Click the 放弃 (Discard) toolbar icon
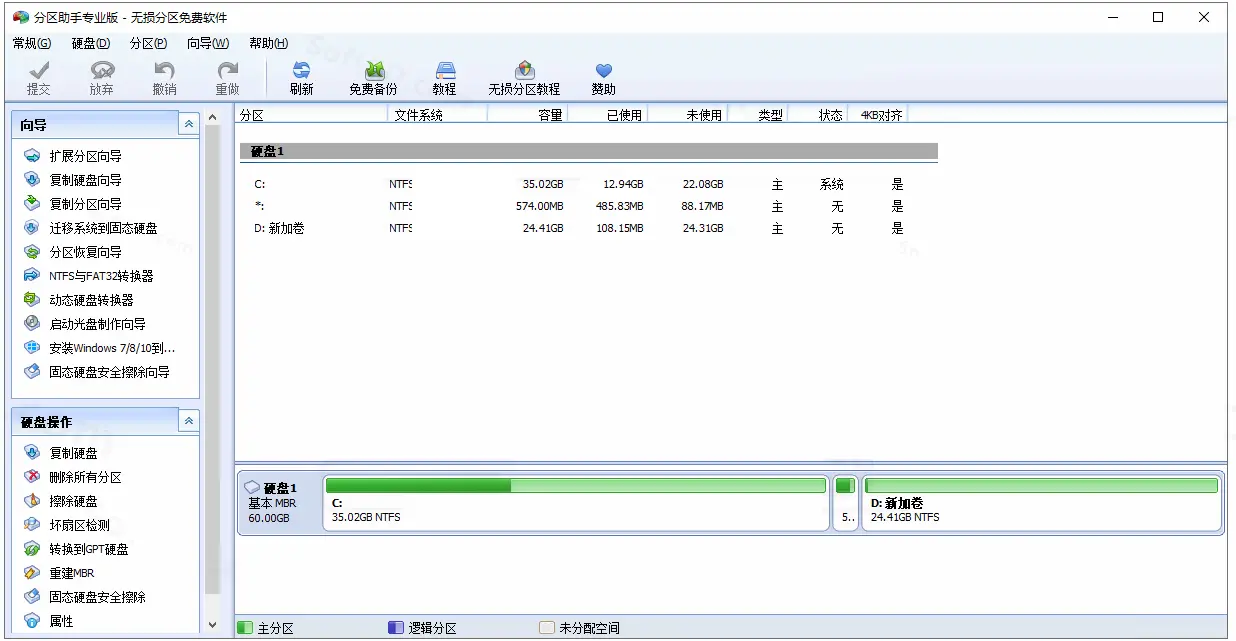 (100, 76)
